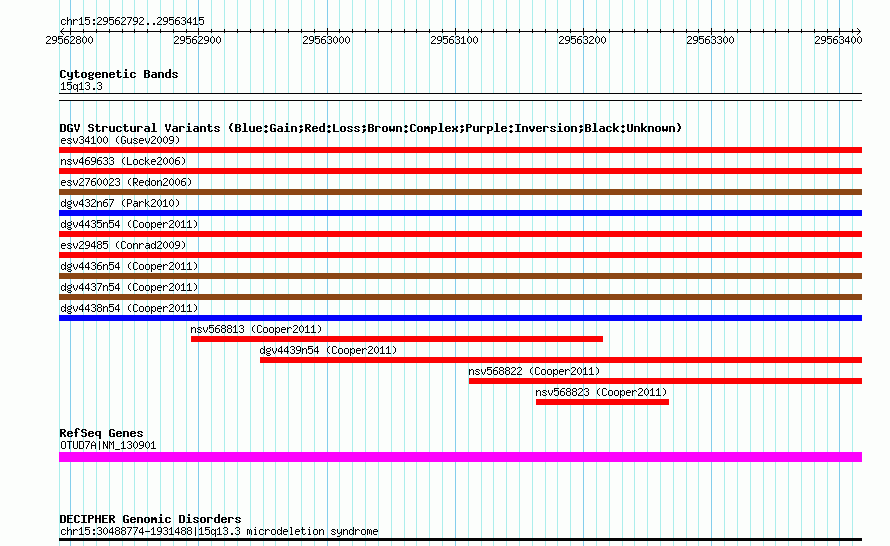The height and width of the screenshot is (546, 890).
Task: Select the nsv568822 (Cooper2011) label
Action: click(534, 371)
